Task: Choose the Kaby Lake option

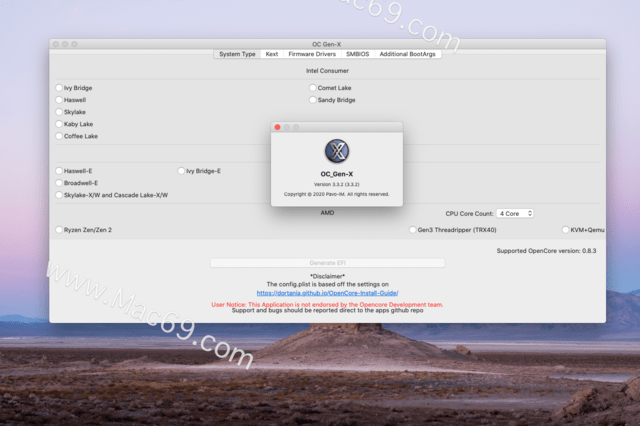Action: (x=59, y=124)
